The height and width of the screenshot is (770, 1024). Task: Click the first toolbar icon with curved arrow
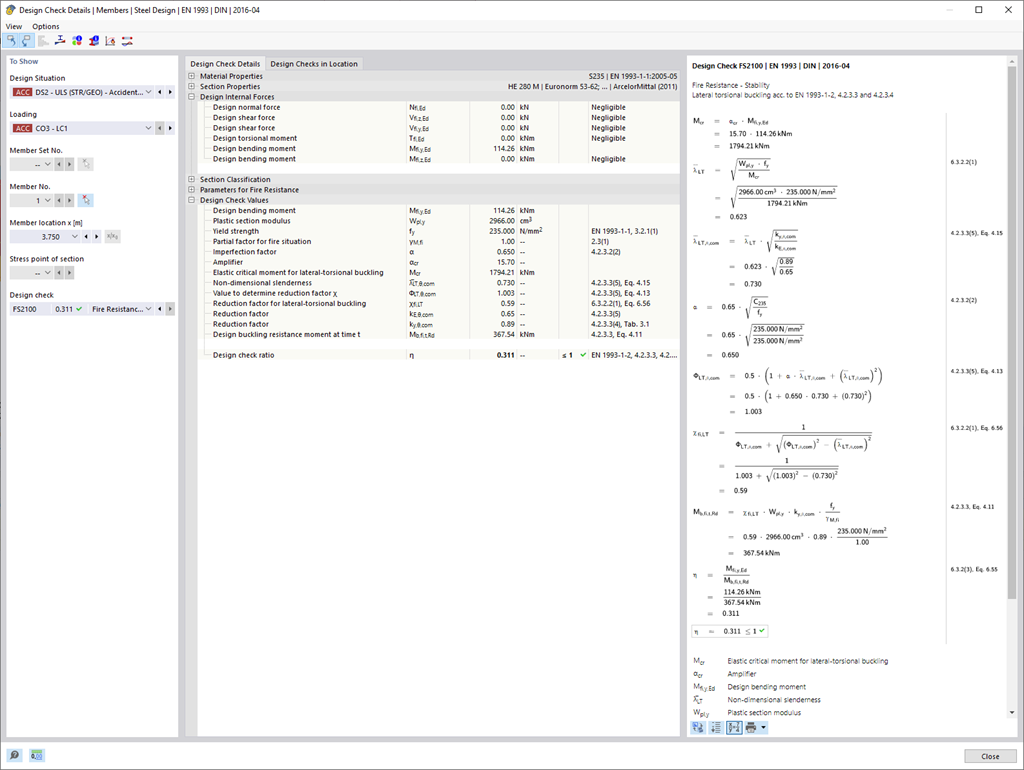click(10, 41)
